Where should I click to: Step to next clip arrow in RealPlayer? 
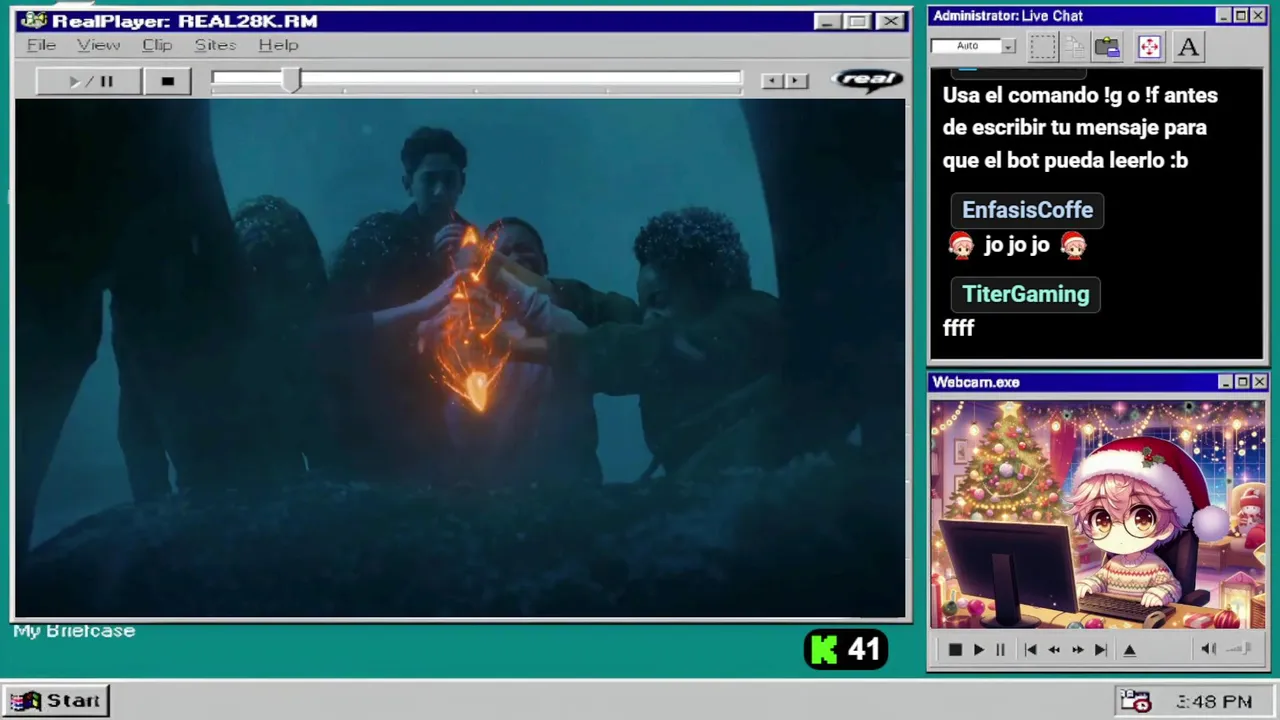coord(796,81)
